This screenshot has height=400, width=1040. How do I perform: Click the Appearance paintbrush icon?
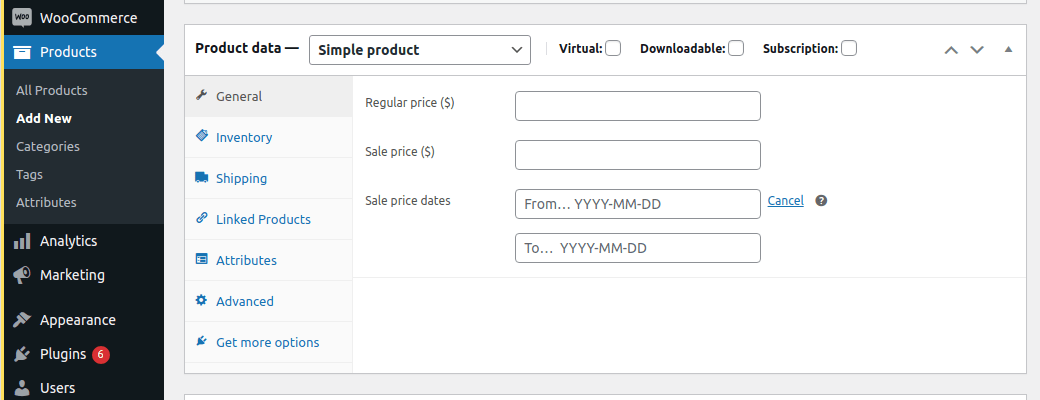tap(22, 320)
